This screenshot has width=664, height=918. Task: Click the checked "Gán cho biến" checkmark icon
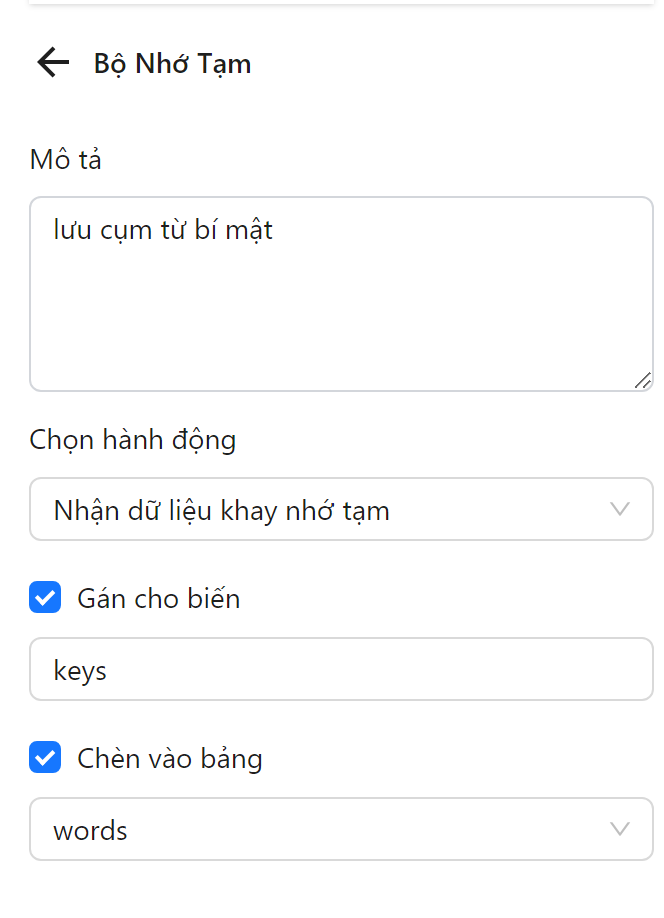click(45, 597)
